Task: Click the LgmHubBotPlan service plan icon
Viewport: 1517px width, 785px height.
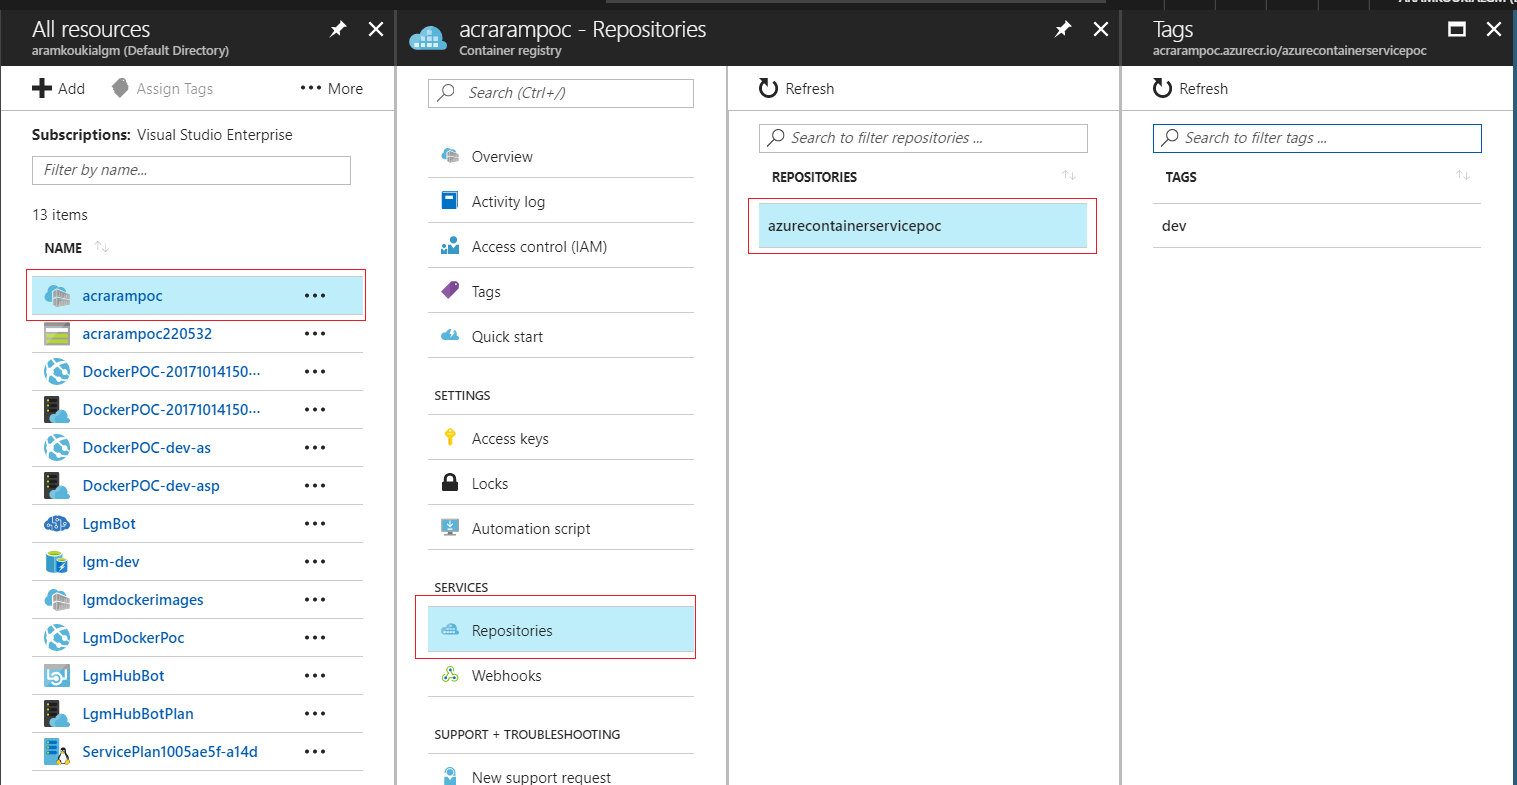Action: click(x=57, y=714)
